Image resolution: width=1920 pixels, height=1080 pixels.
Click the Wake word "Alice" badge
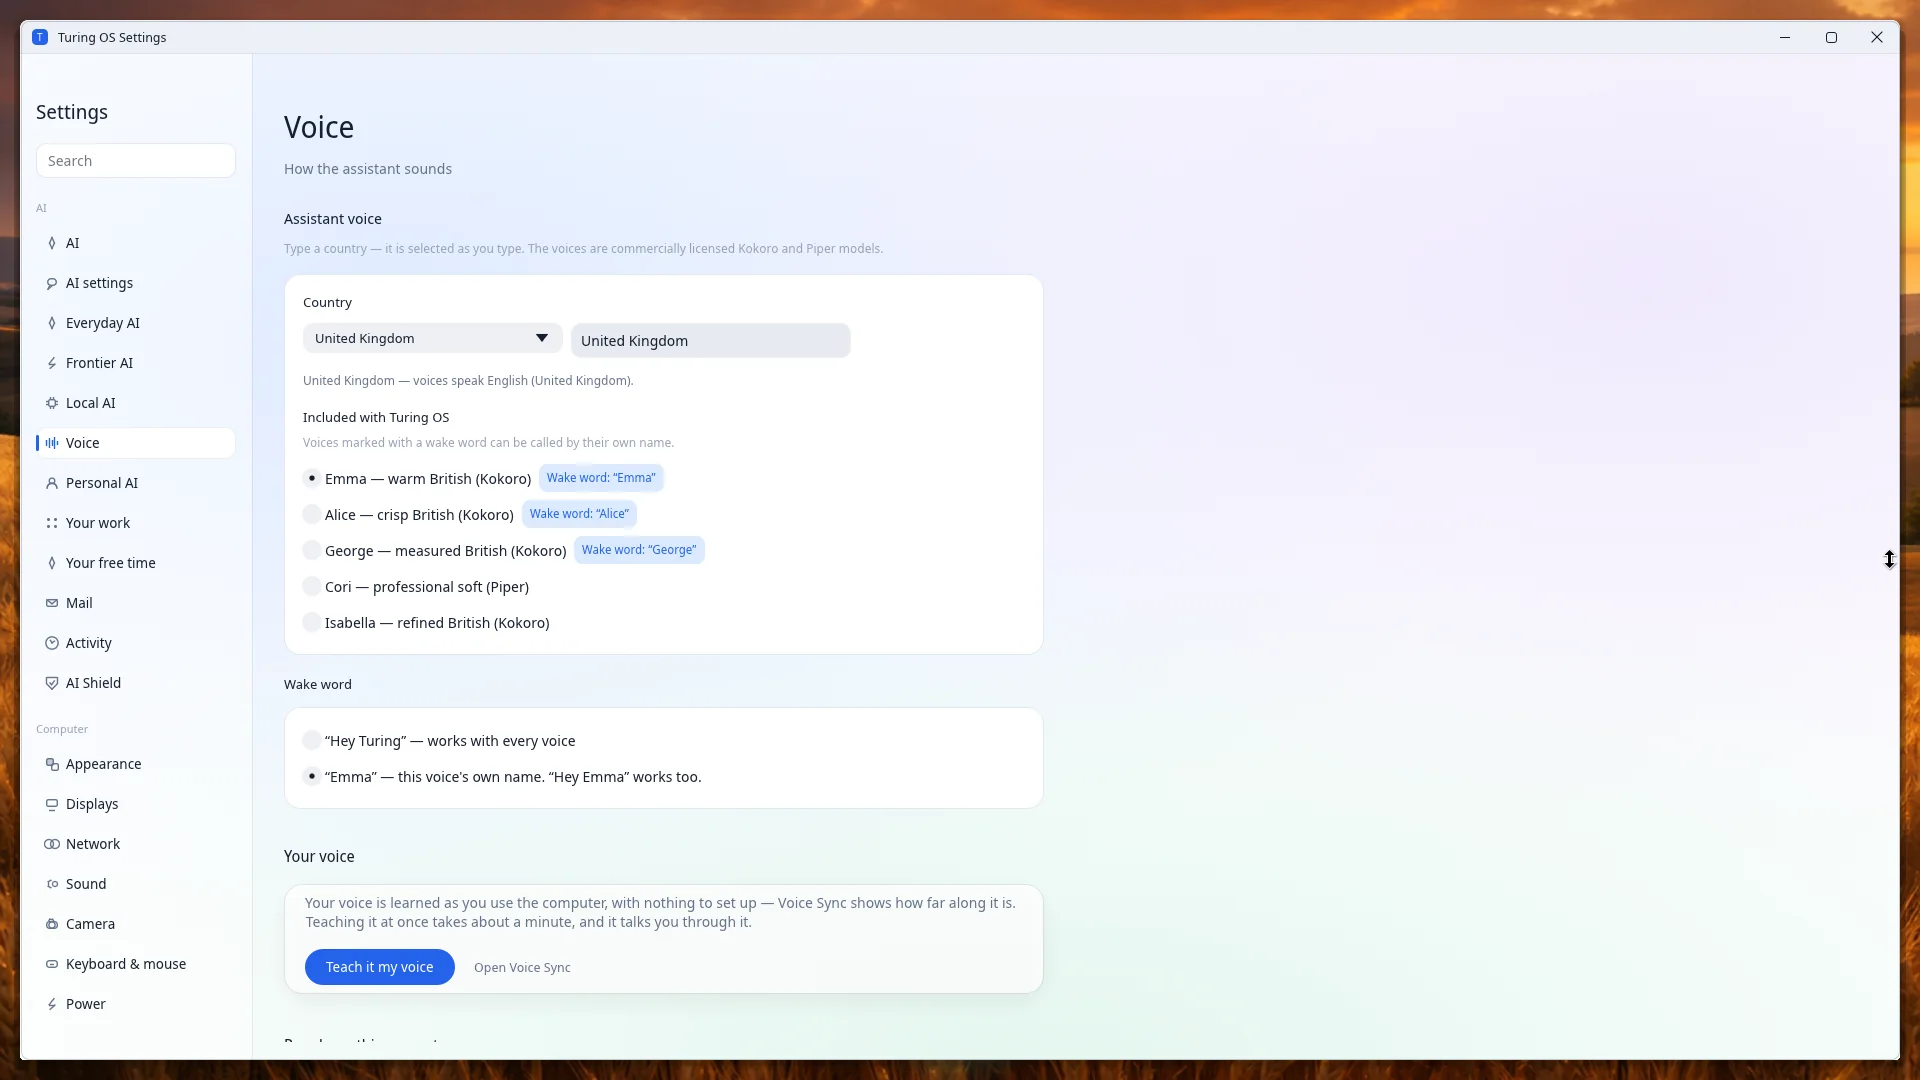[x=579, y=514]
